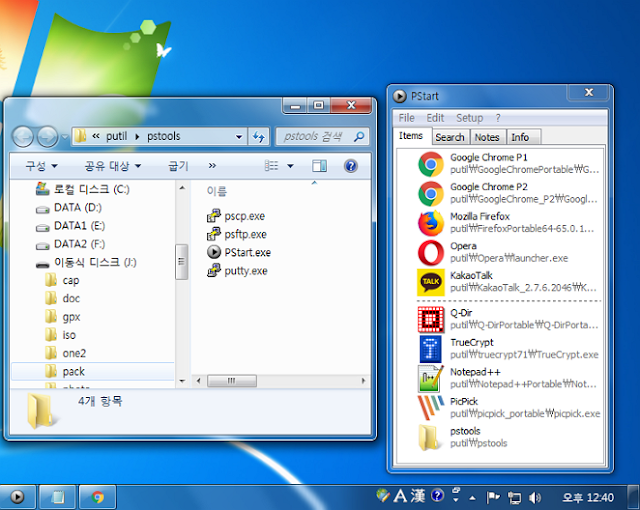Expand path chevron before putil in address bar
Image resolution: width=640 pixels, height=510 pixels.
pos(96,136)
